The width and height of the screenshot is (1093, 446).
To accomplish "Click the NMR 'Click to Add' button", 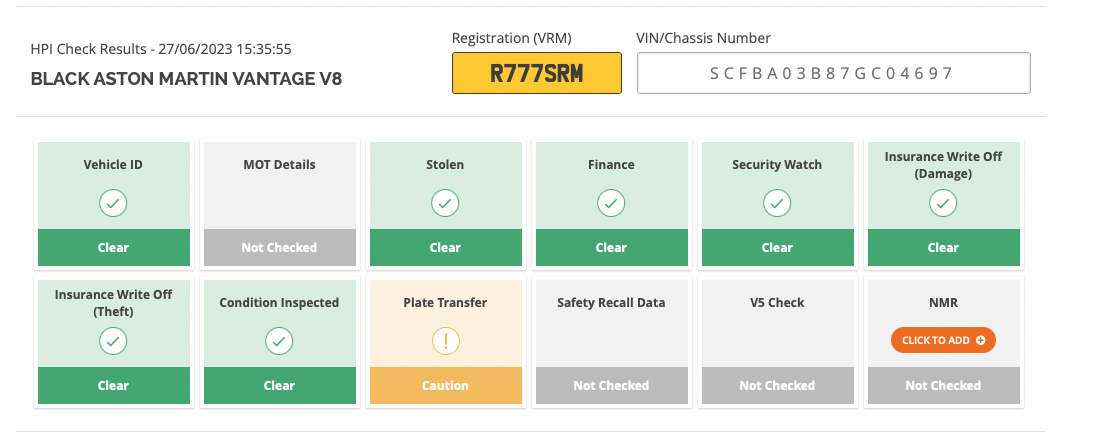I will [943, 340].
